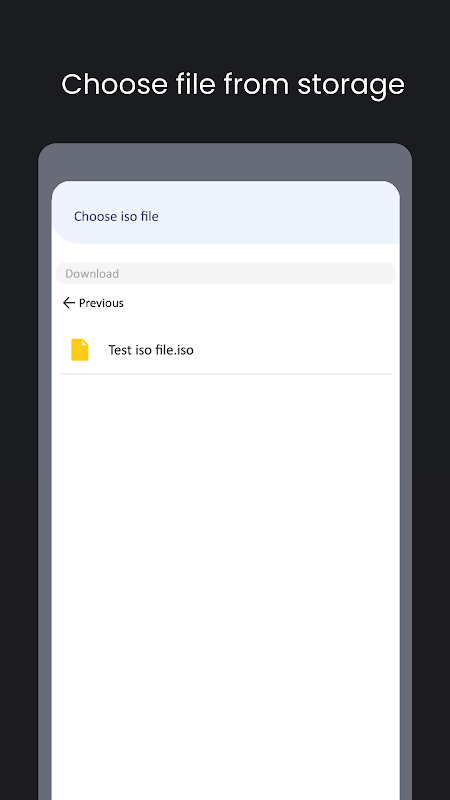
Task: Click the empty file list area
Action: [x=226, y=587]
